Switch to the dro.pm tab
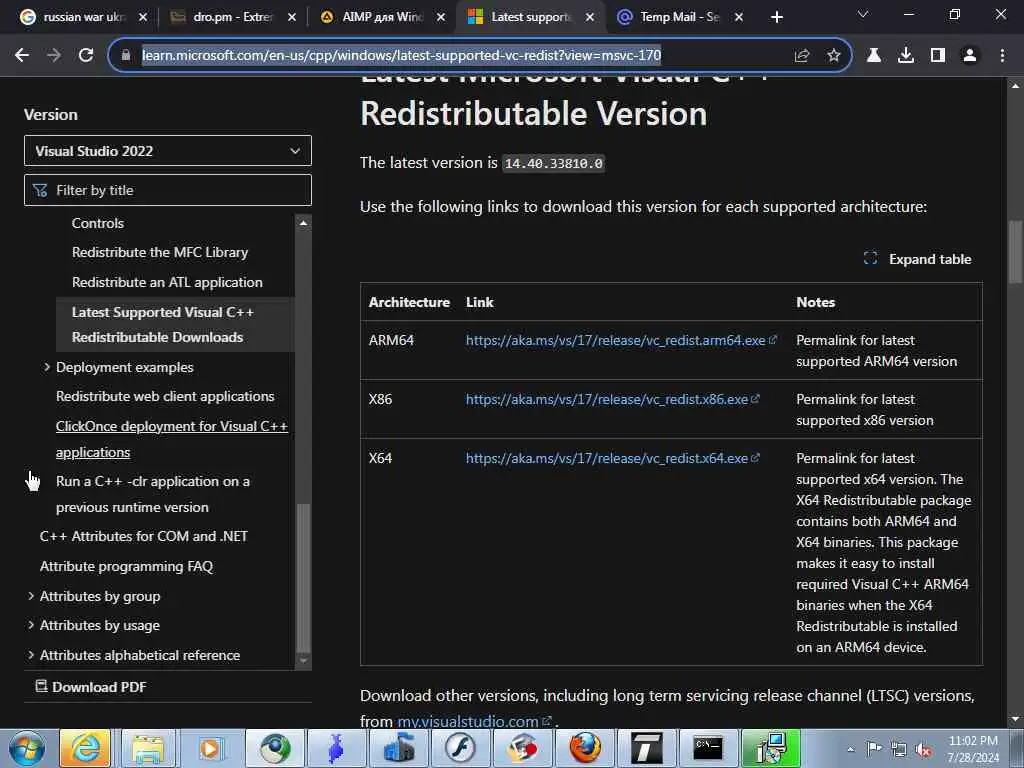 coord(233,17)
